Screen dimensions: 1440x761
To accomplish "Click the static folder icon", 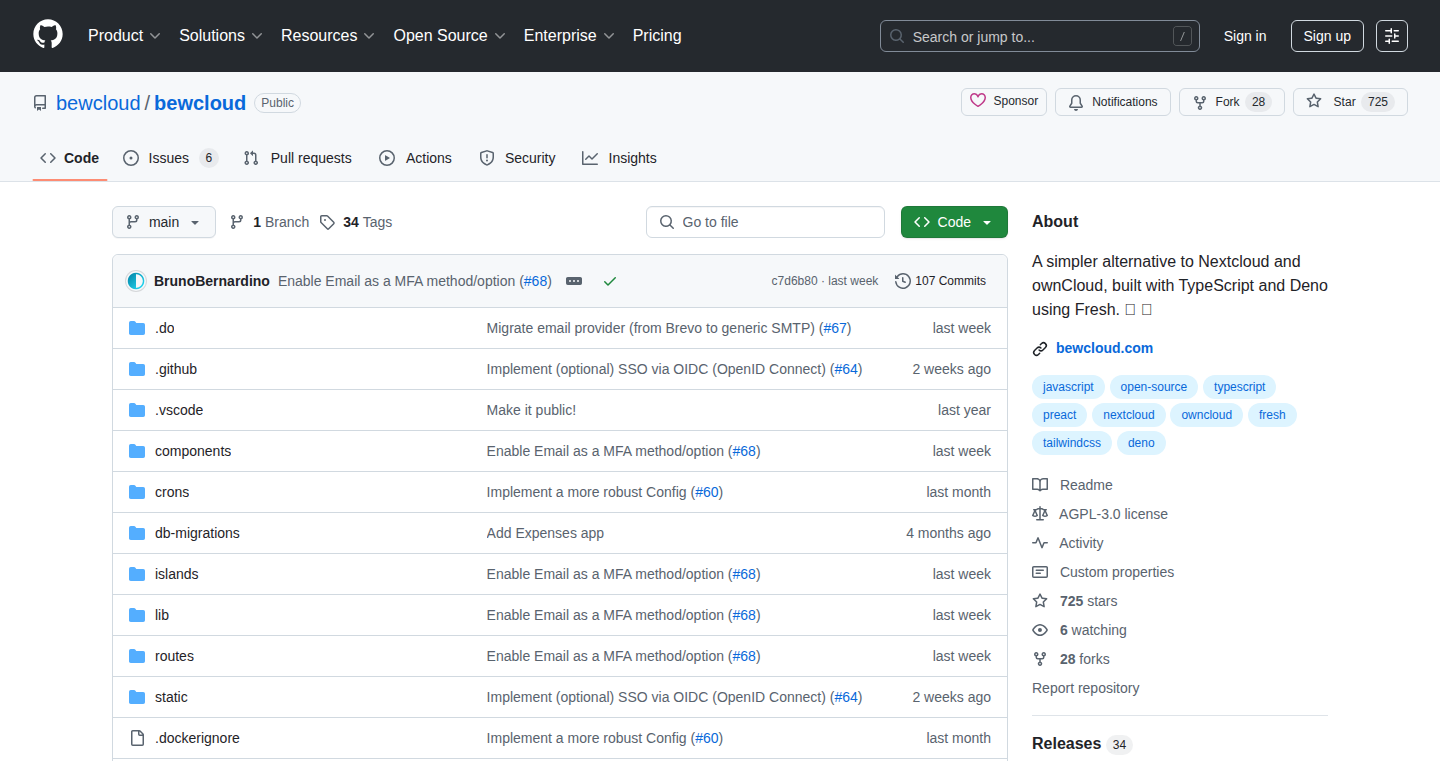I will pyautogui.click(x=137, y=697).
